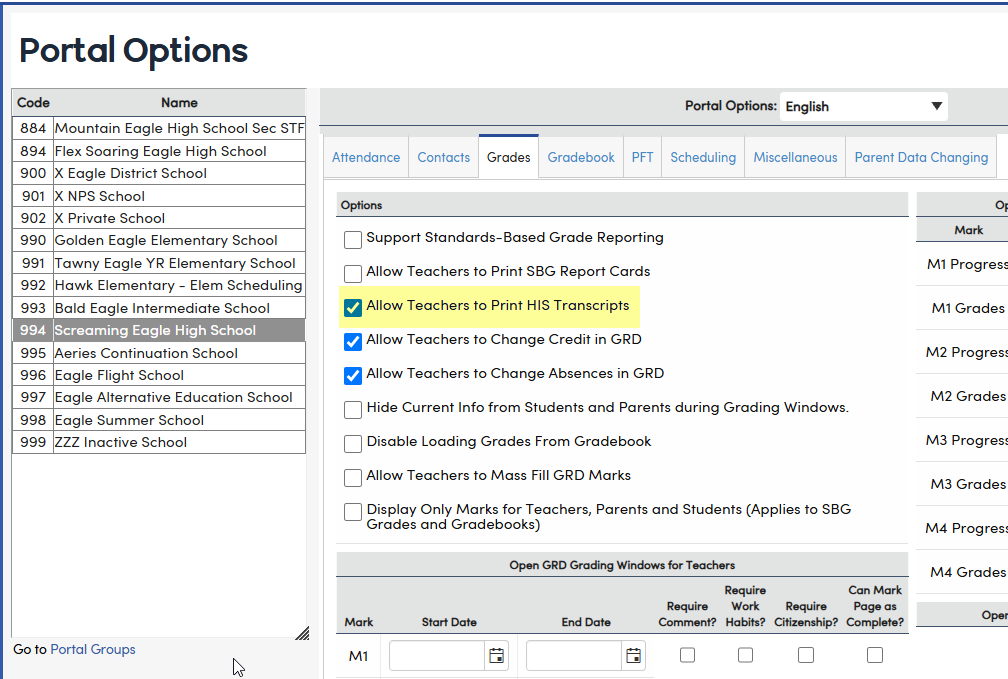
Task: Open the Parent Data Changing tab
Action: [x=921, y=158]
